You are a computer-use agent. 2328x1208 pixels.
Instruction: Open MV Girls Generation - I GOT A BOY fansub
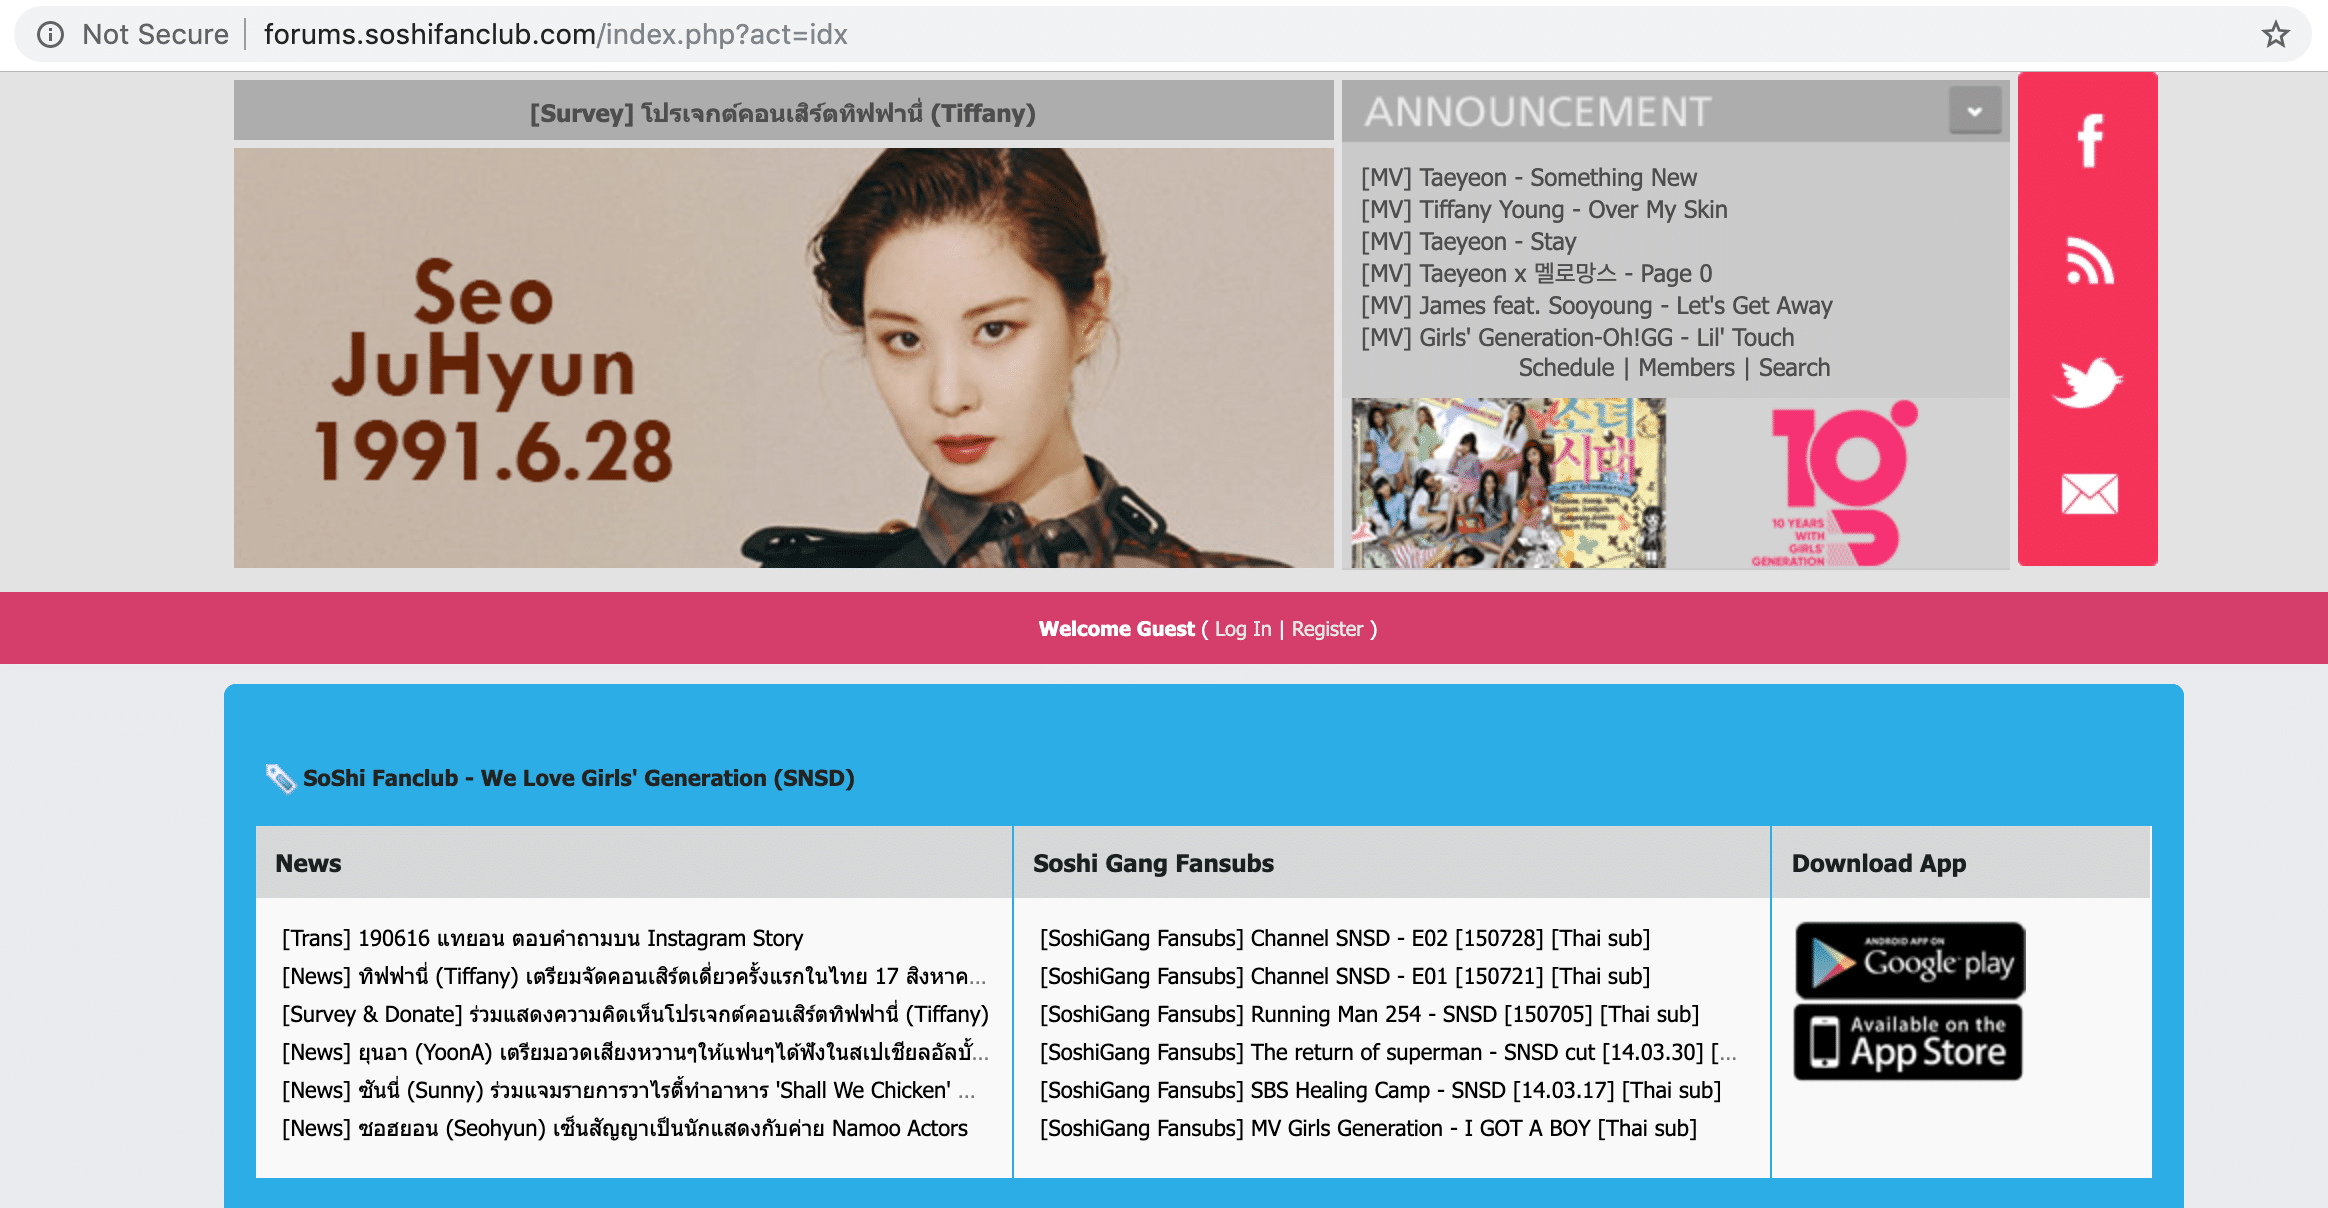point(1368,1128)
